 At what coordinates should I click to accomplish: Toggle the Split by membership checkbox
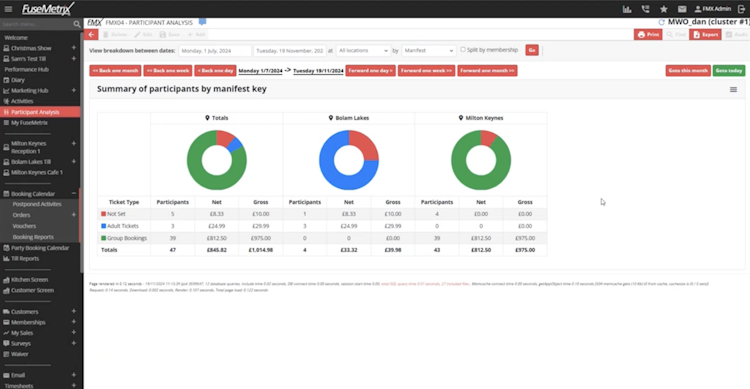[x=463, y=50]
